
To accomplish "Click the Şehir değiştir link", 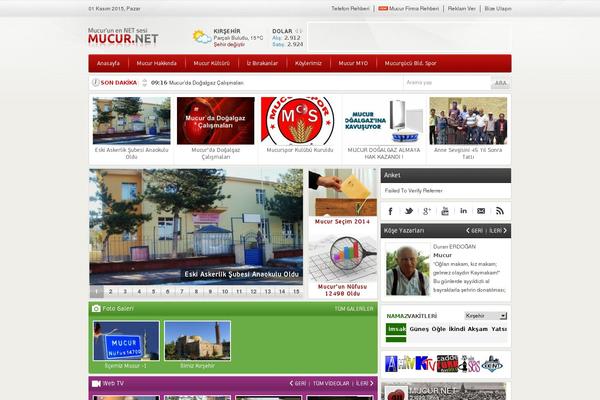I will [229, 44].
